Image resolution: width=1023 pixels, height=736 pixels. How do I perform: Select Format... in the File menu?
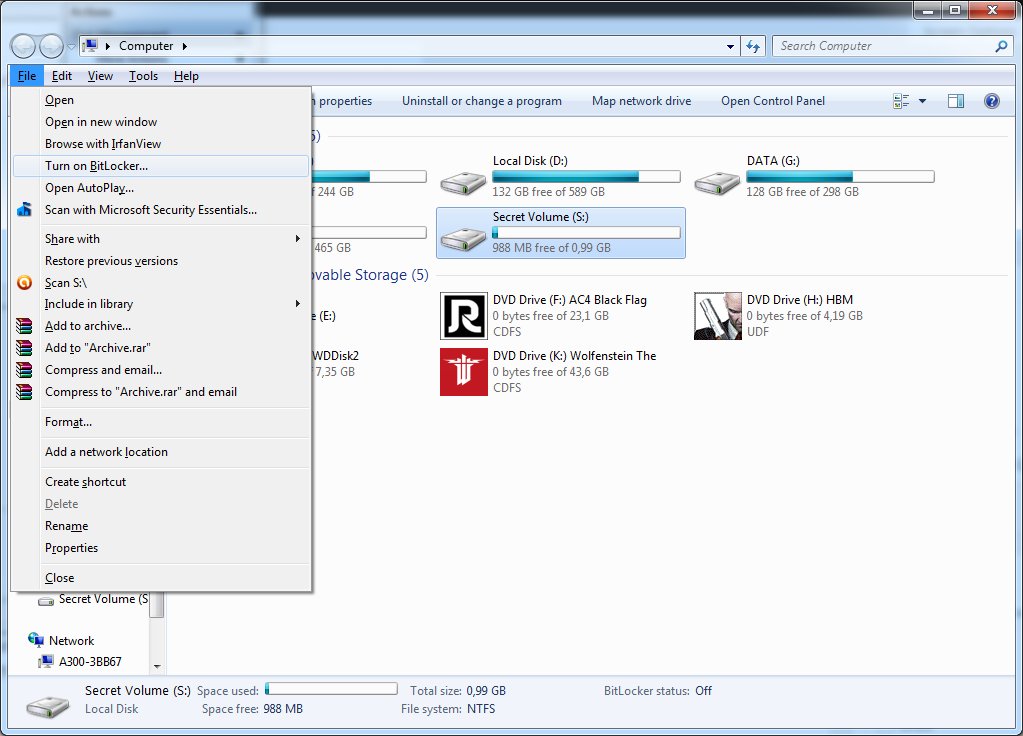68,422
